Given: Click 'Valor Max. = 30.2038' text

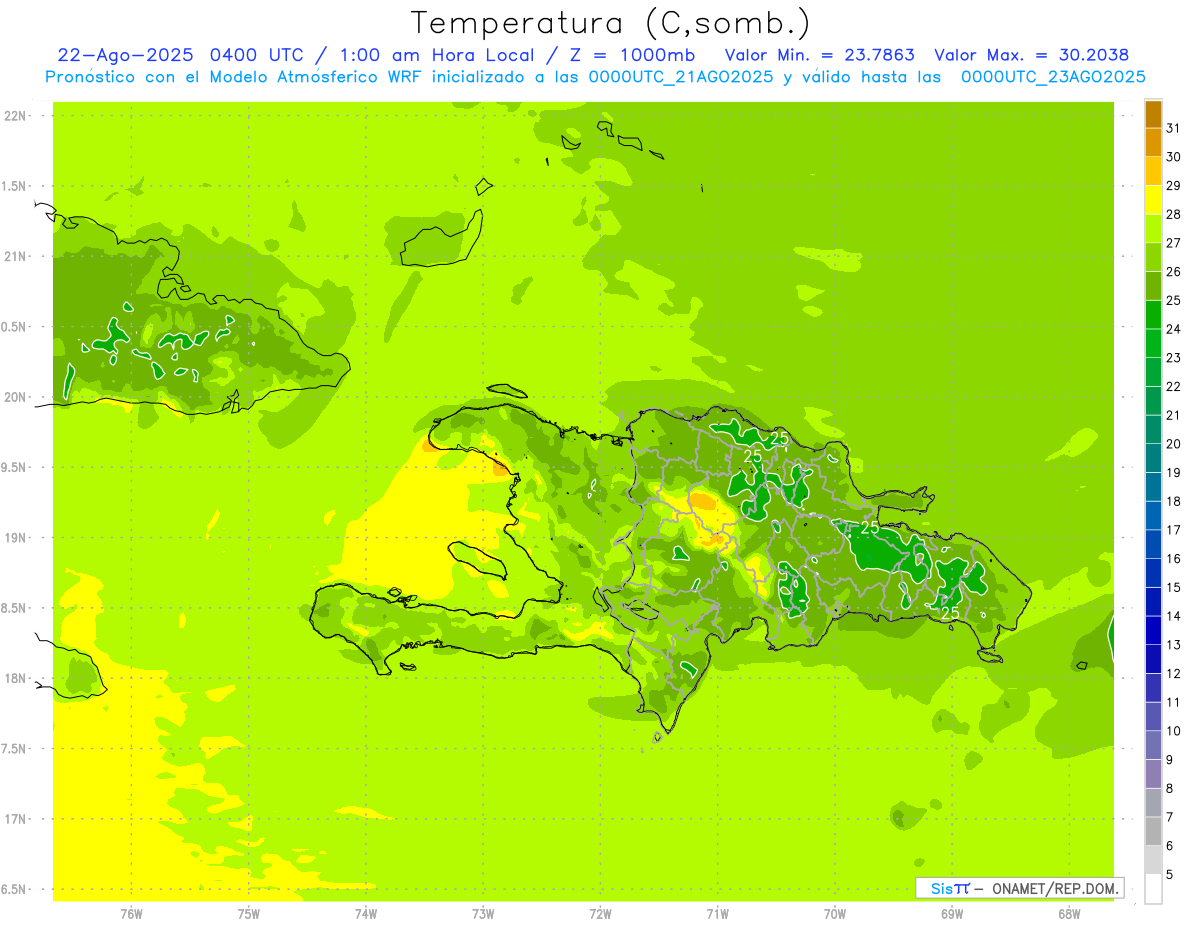Looking at the screenshot, I should tap(1031, 55).
